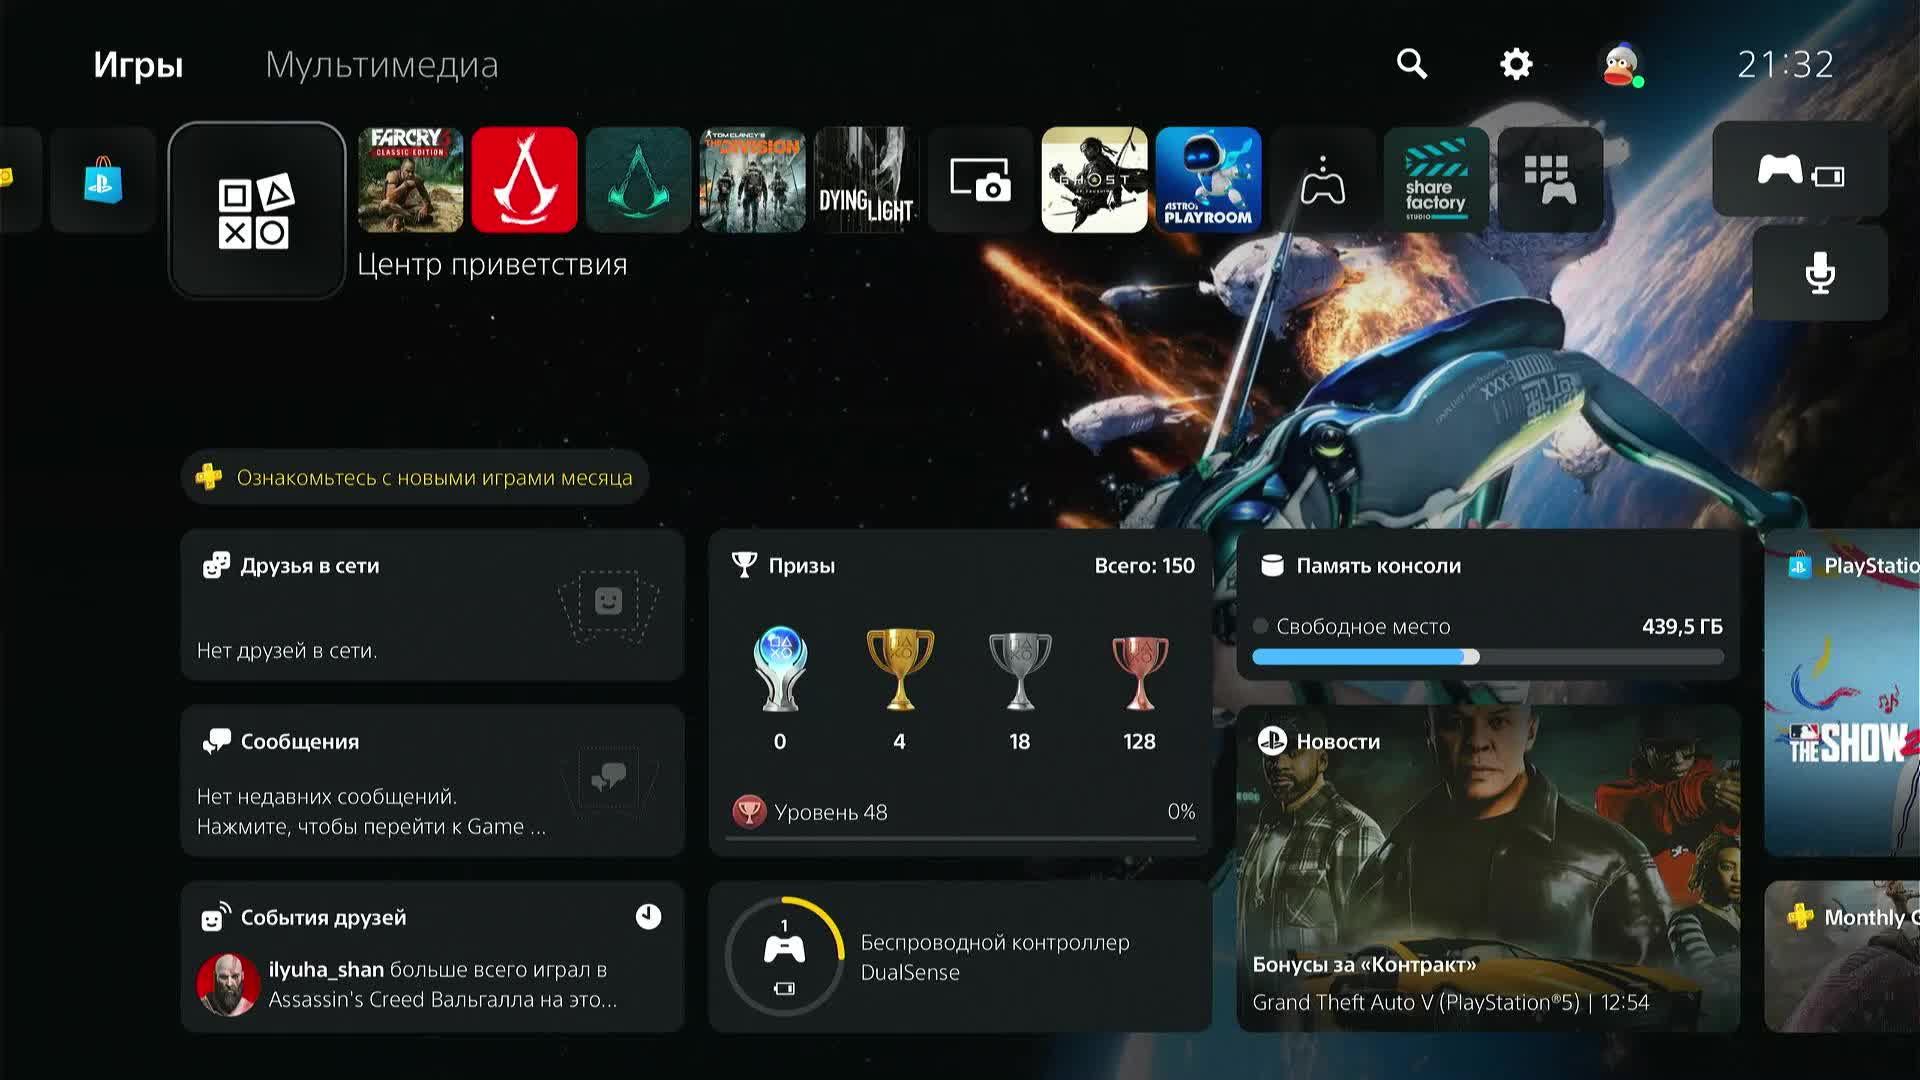Click the Всего: 150 trophies total
This screenshot has height=1080, width=1920.
click(1144, 566)
